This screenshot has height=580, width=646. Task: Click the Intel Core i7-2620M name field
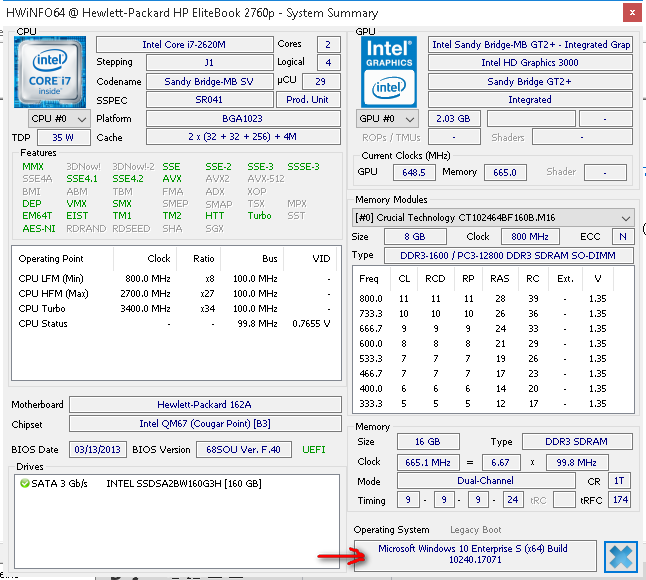tap(184, 44)
